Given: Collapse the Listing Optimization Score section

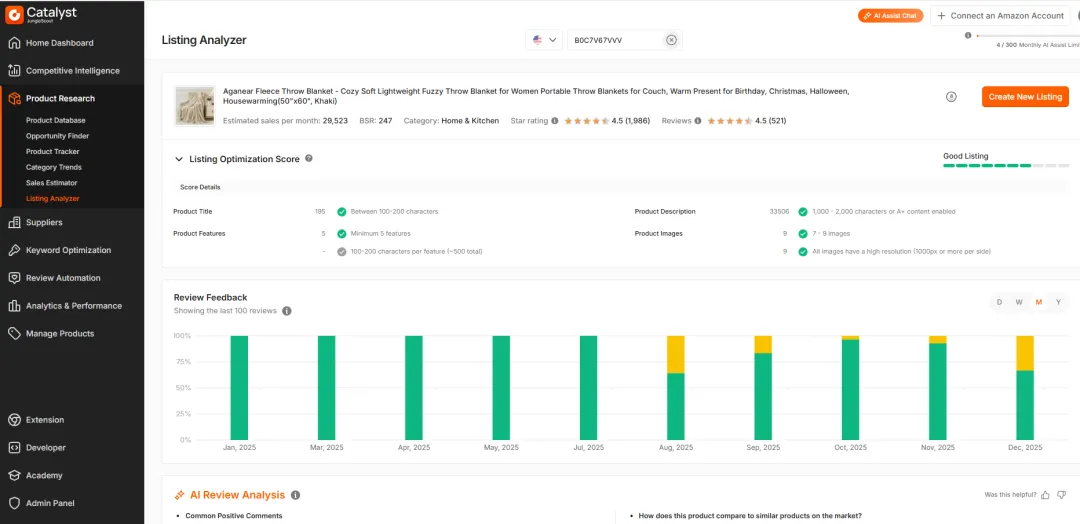Looking at the screenshot, I should click(x=179, y=159).
